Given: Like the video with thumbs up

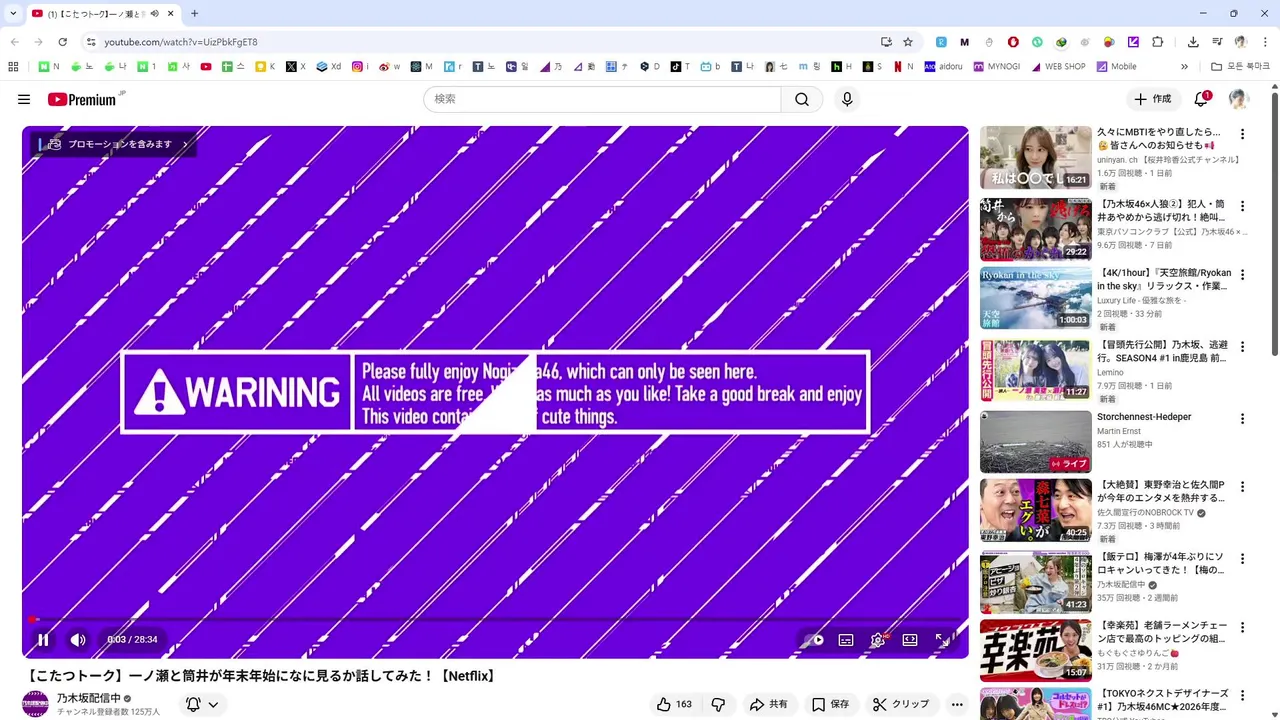Looking at the screenshot, I should point(675,704).
